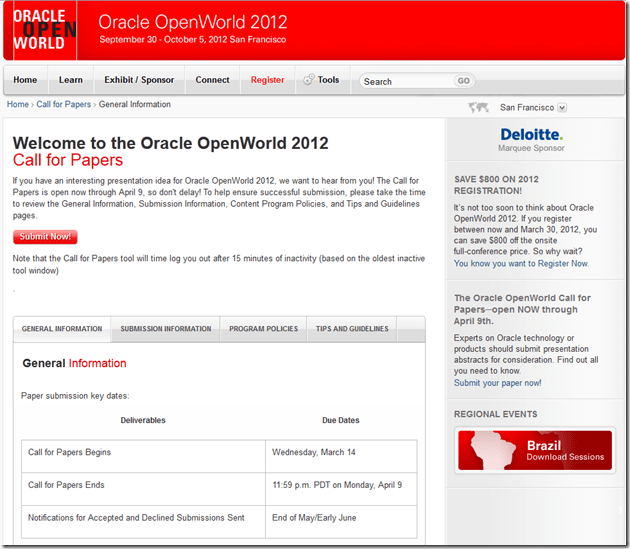This screenshot has height=549, width=630.
Task: Click the world map icon
Action: click(x=481, y=108)
